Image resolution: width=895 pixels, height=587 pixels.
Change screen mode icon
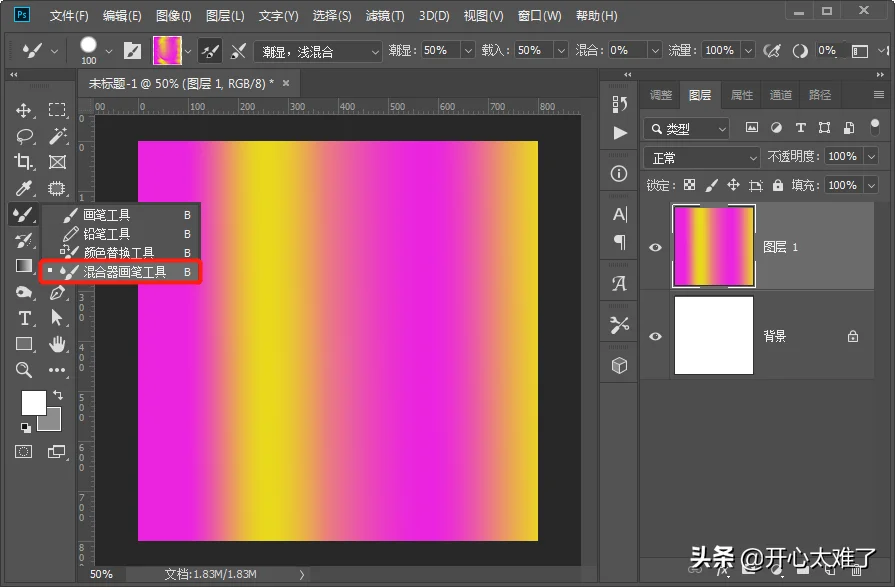click(x=57, y=452)
